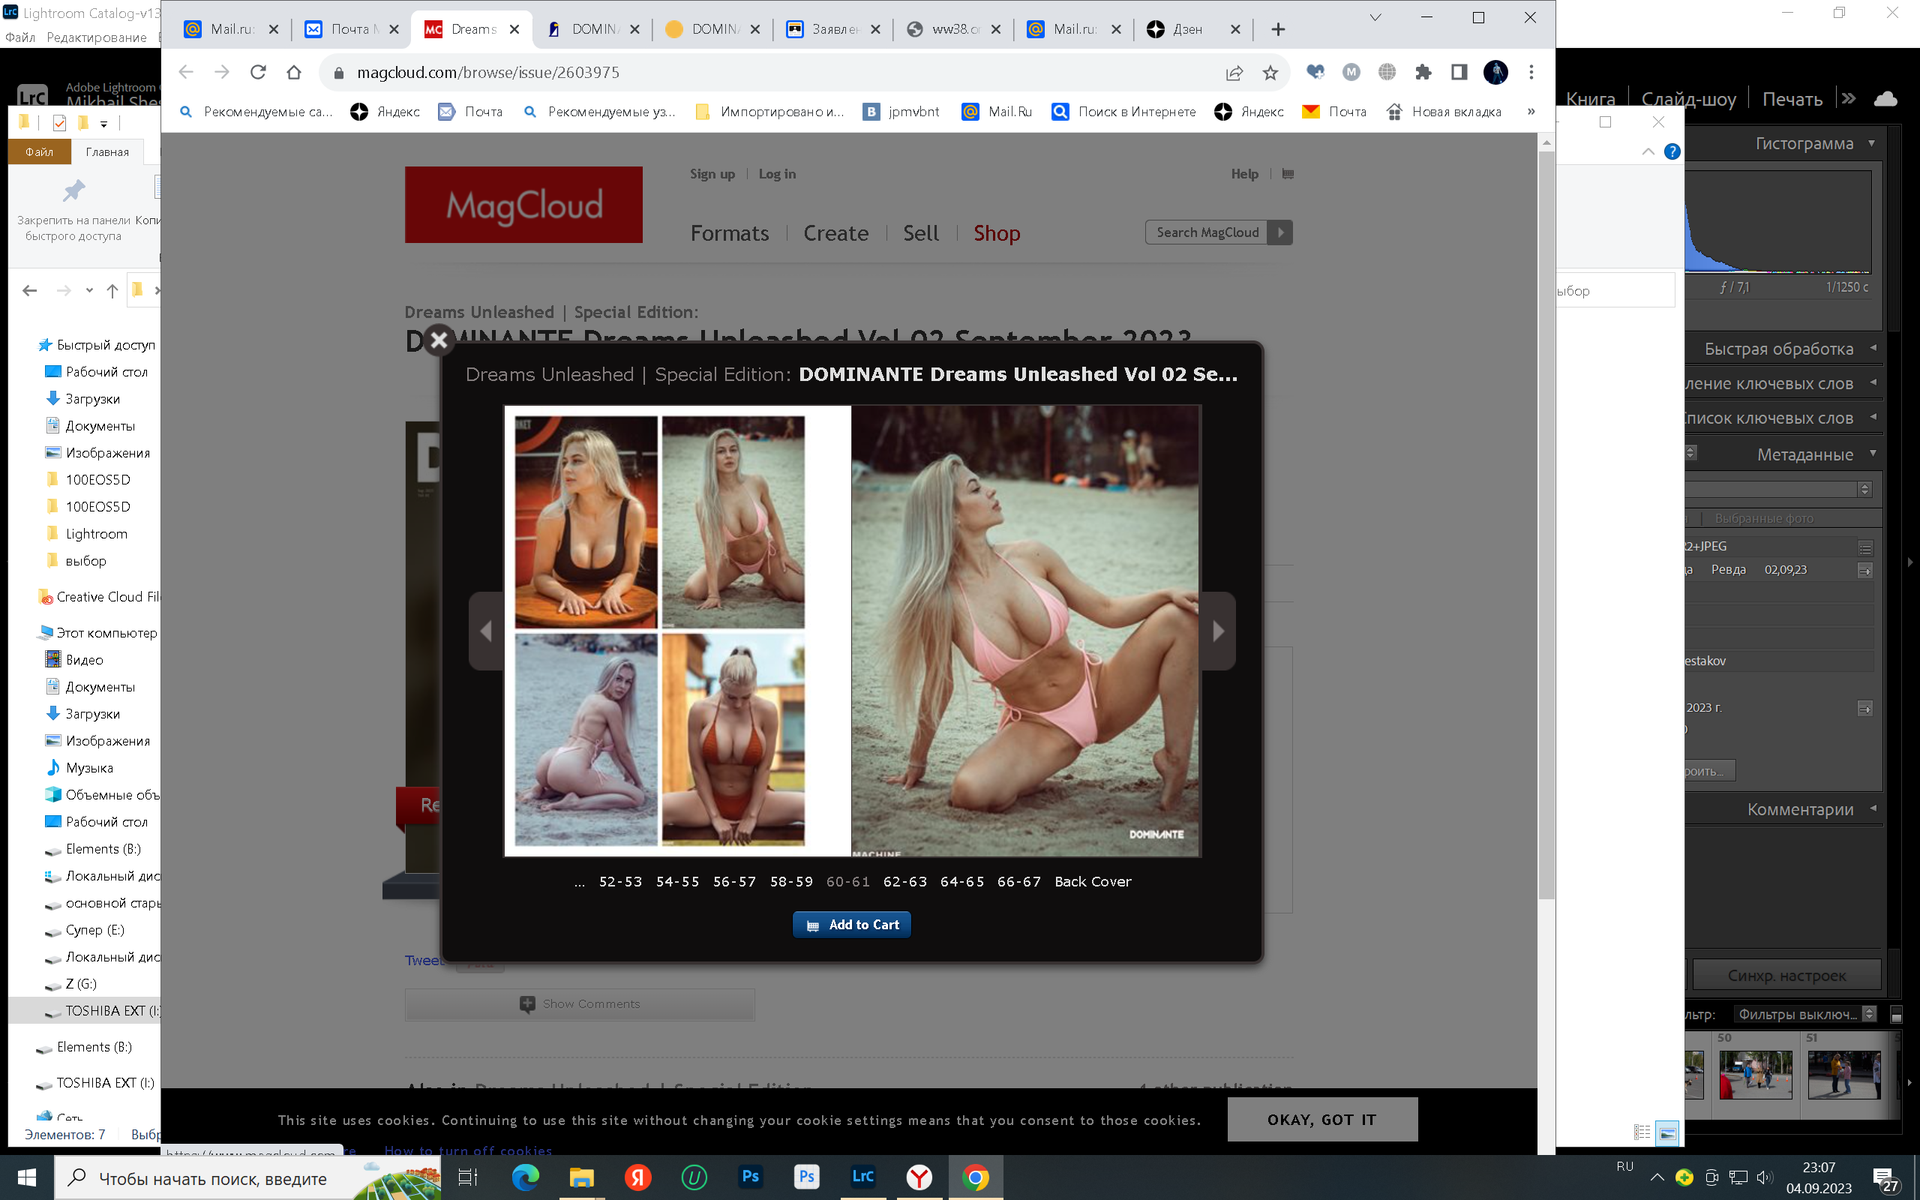Open Chrome tab search dropdown

click(x=1375, y=17)
